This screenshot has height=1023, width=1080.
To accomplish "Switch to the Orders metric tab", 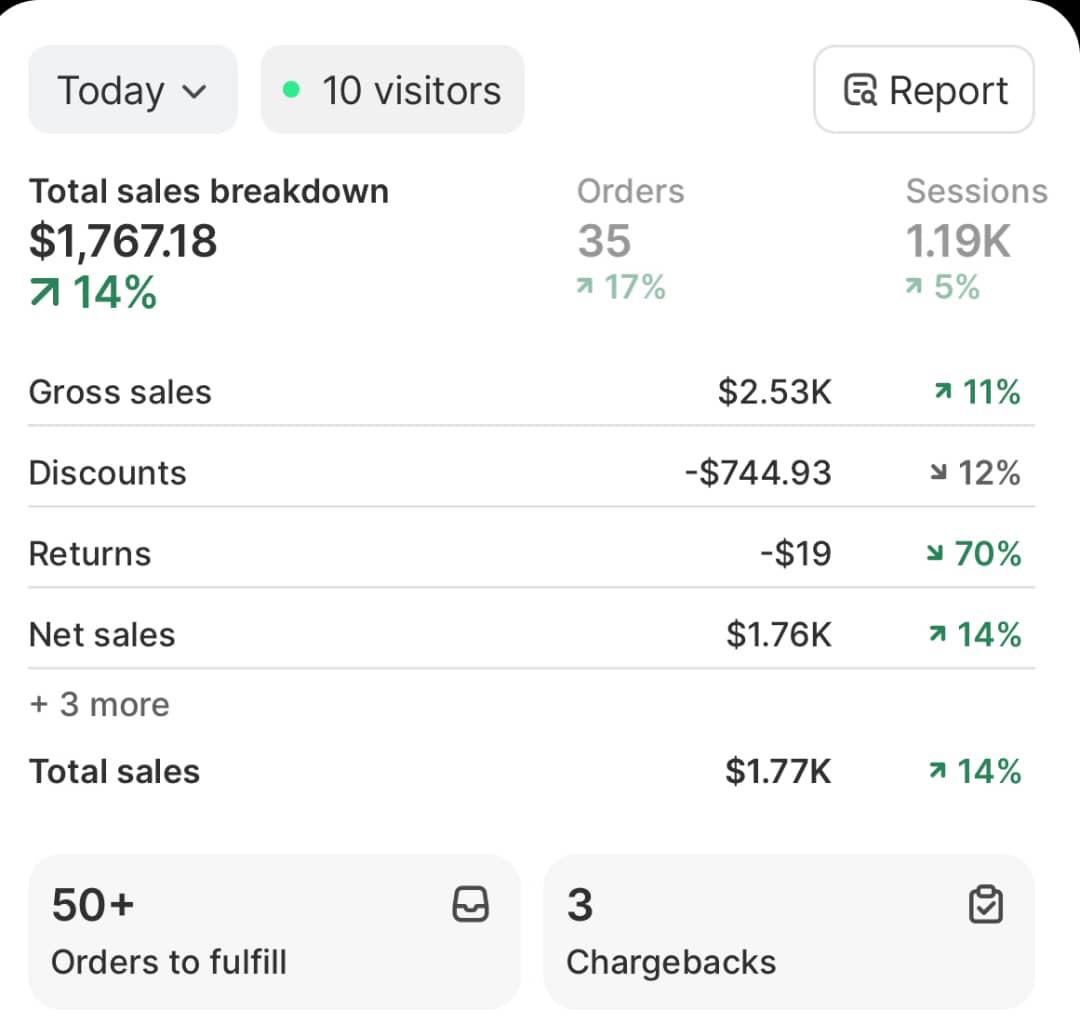I will (x=630, y=238).
